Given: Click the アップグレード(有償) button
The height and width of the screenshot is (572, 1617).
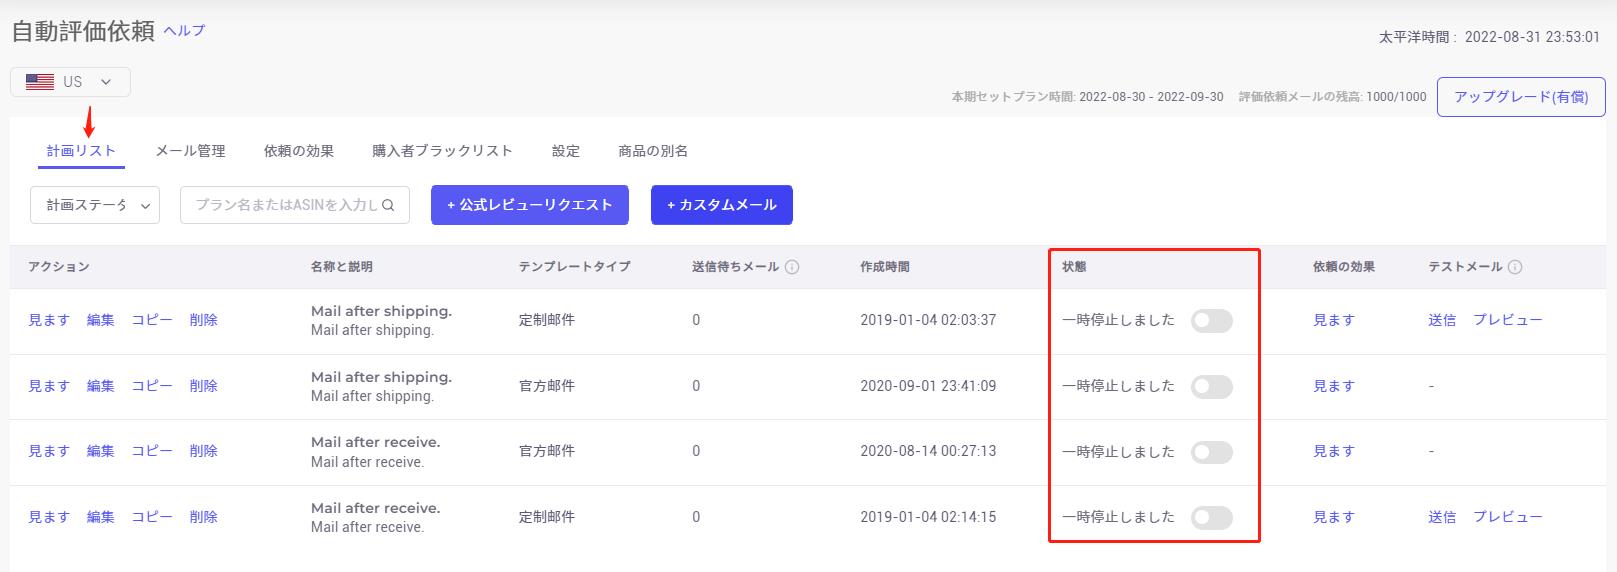Looking at the screenshot, I should [x=1521, y=97].
